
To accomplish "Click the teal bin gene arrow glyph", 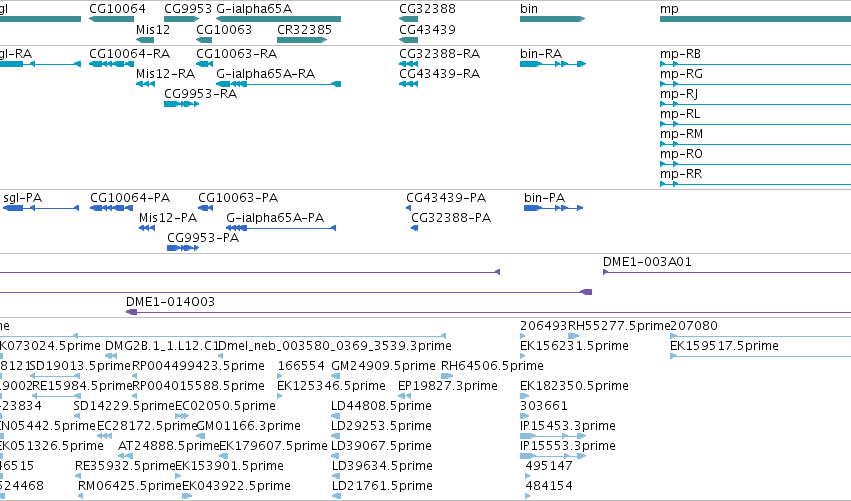I will click(552, 19).
